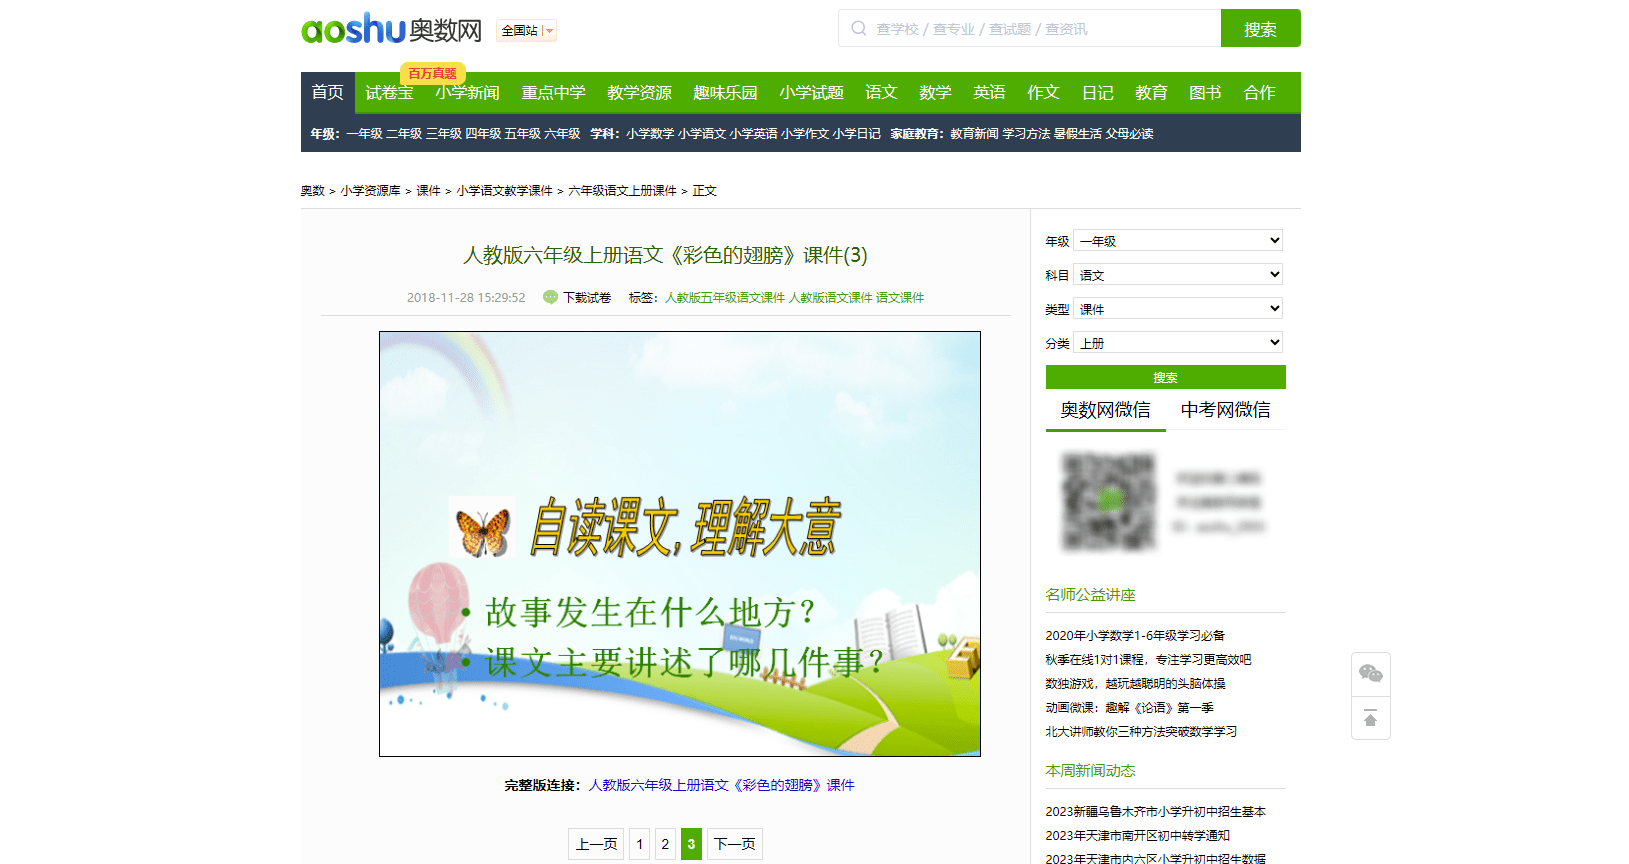Open 2023新疆乌鲁木齐市小学升初中 link
This screenshot has height=864, width=1629.
(1156, 811)
